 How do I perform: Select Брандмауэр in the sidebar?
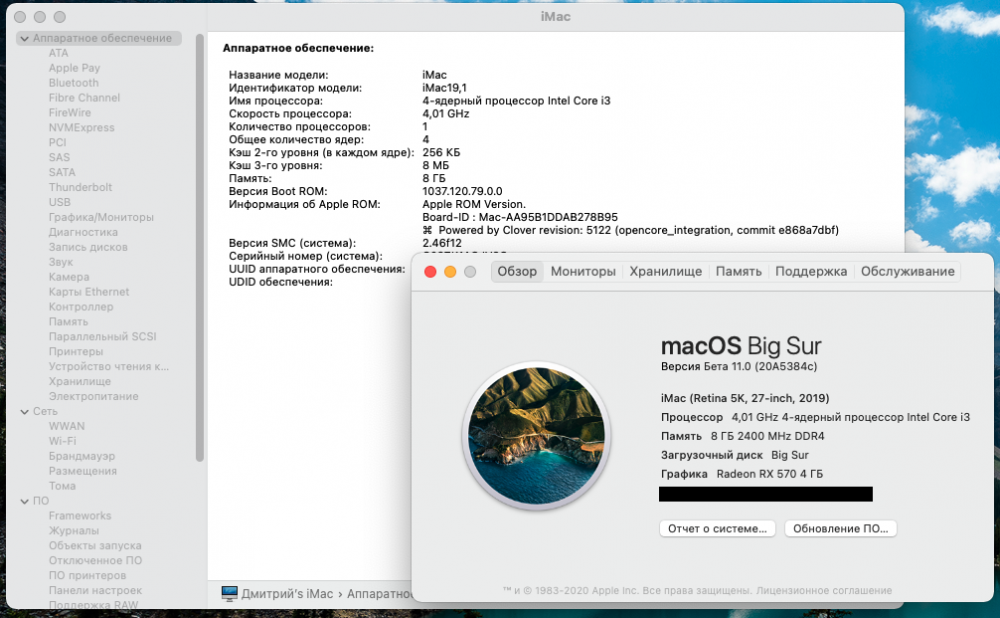coord(82,456)
